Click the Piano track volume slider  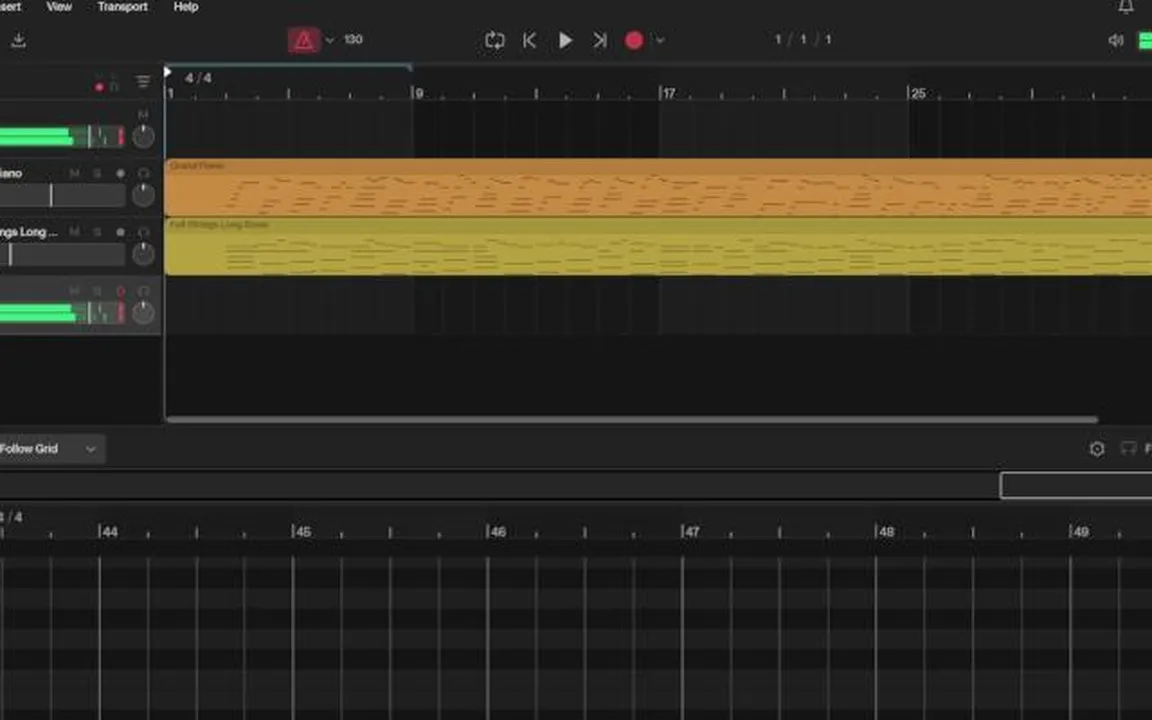(x=62, y=195)
